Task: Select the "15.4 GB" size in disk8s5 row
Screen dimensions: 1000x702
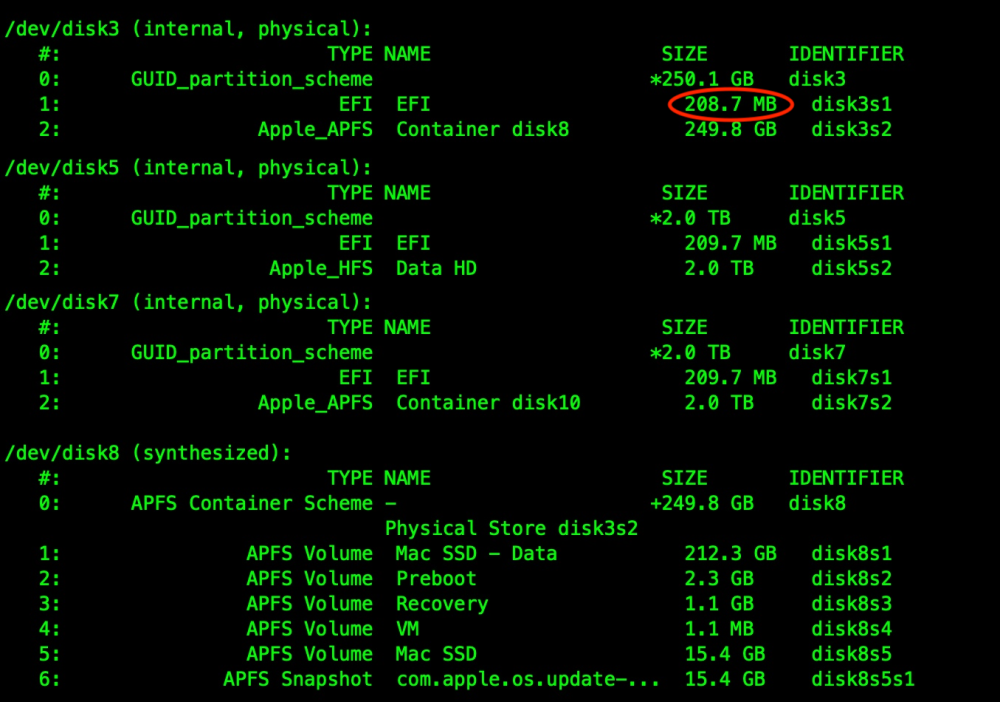Action: tap(724, 654)
